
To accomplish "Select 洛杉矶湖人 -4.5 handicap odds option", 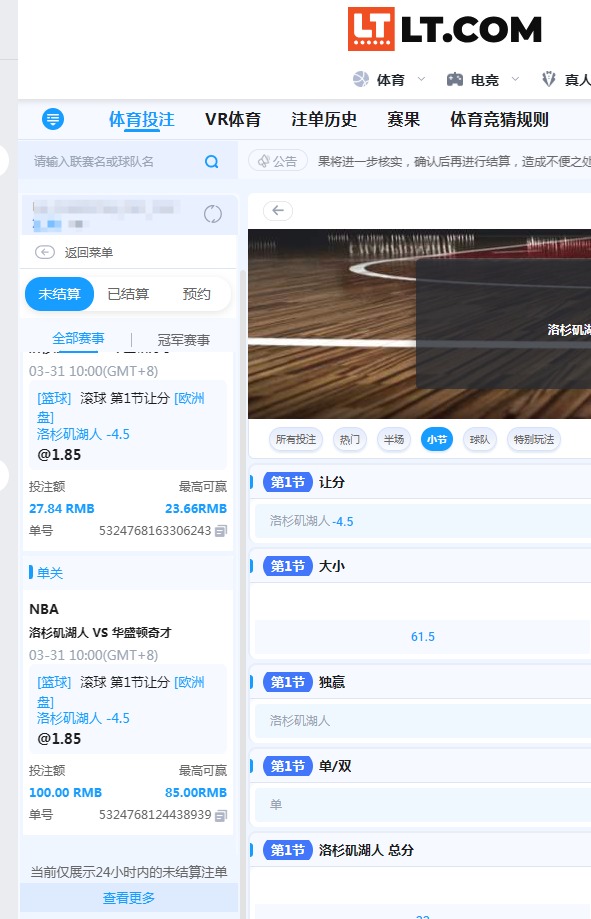I will (423, 521).
